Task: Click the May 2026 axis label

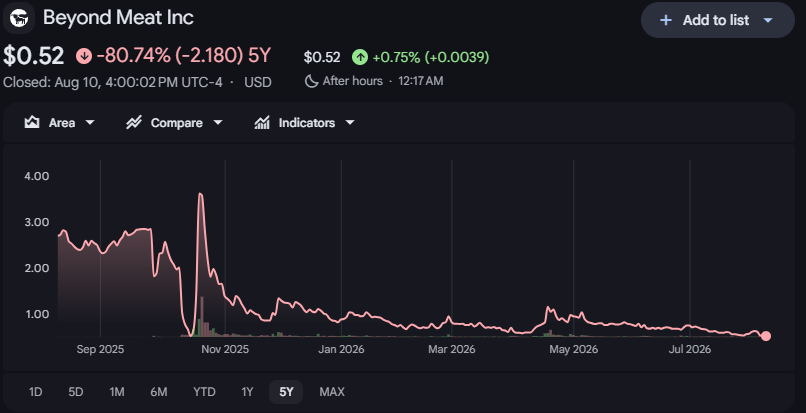Action: tap(574, 350)
